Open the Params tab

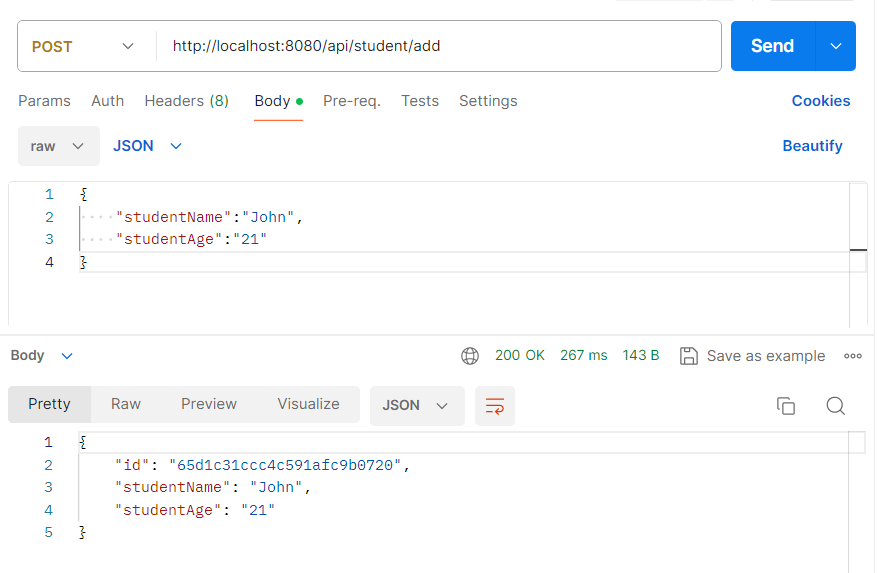click(44, 101)
